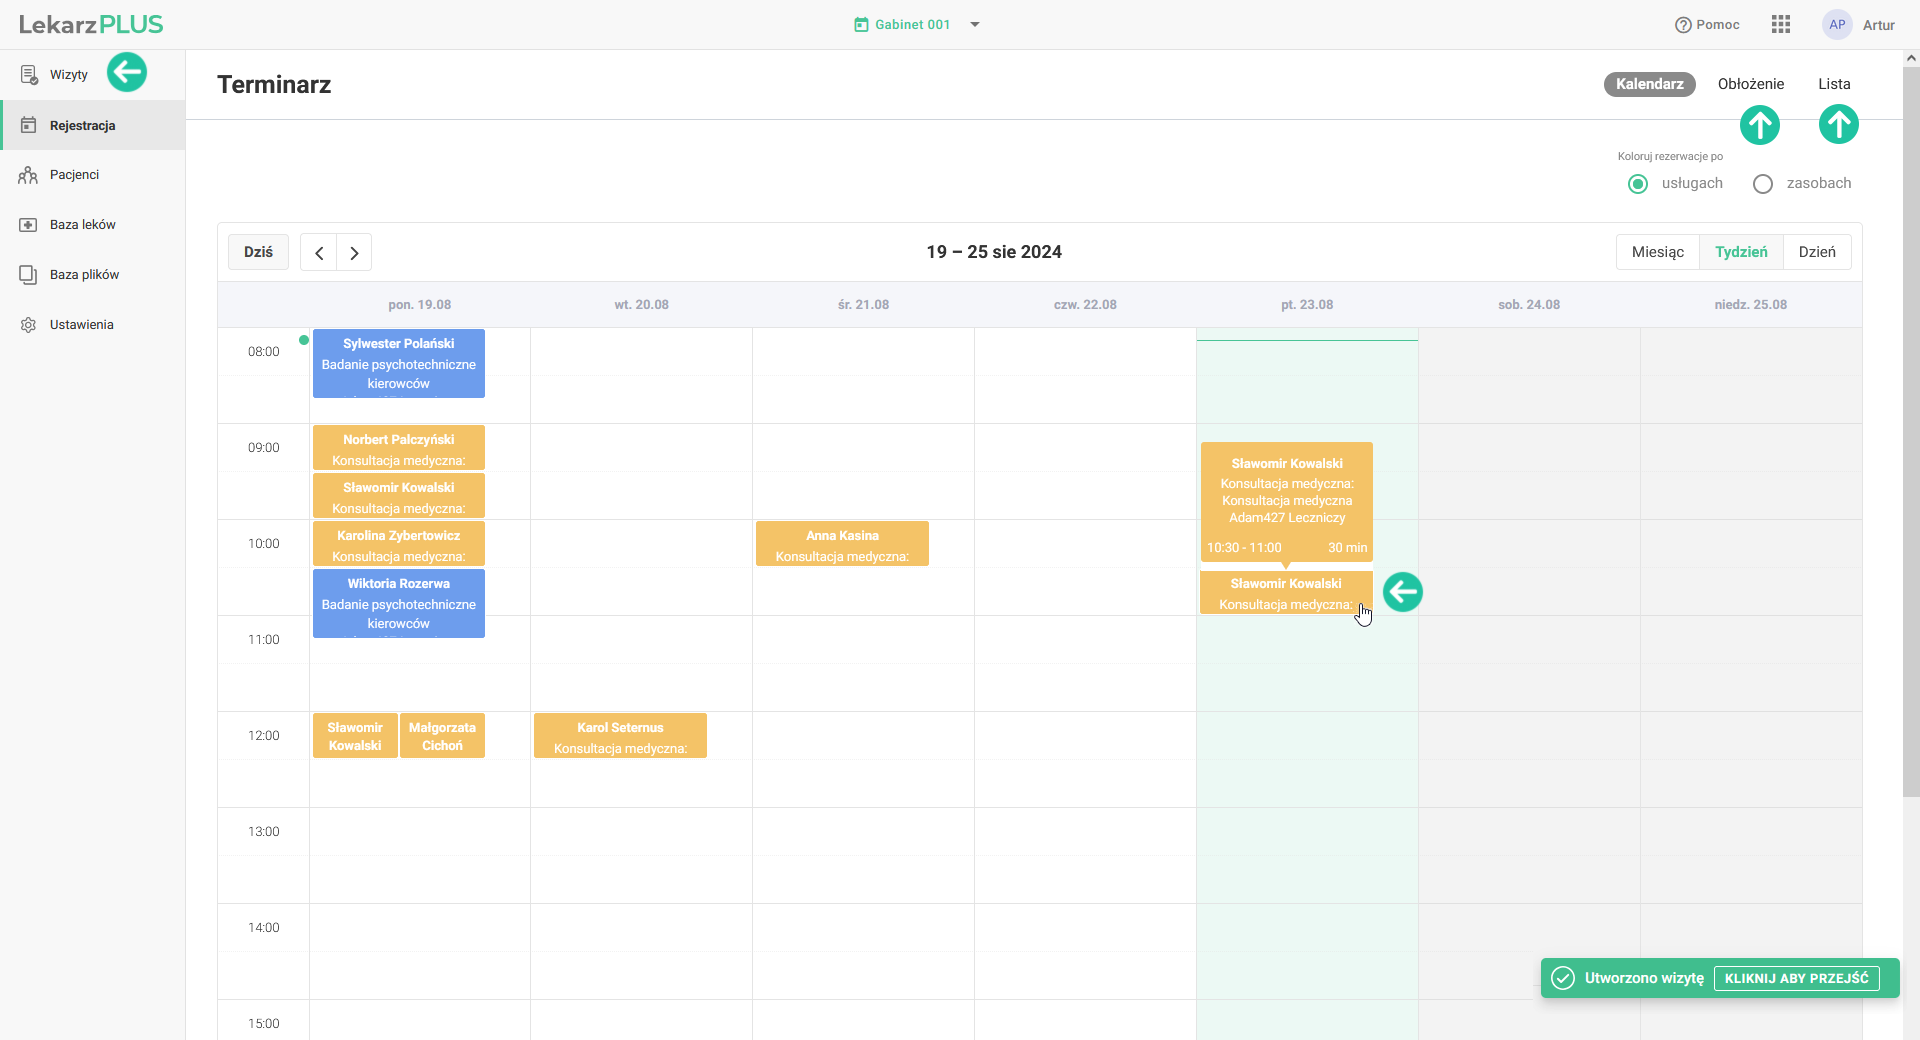Expand the Gabinet 001 dropdown
The height and width of the screenshot is (1040, 1920).
pos(975,25)
